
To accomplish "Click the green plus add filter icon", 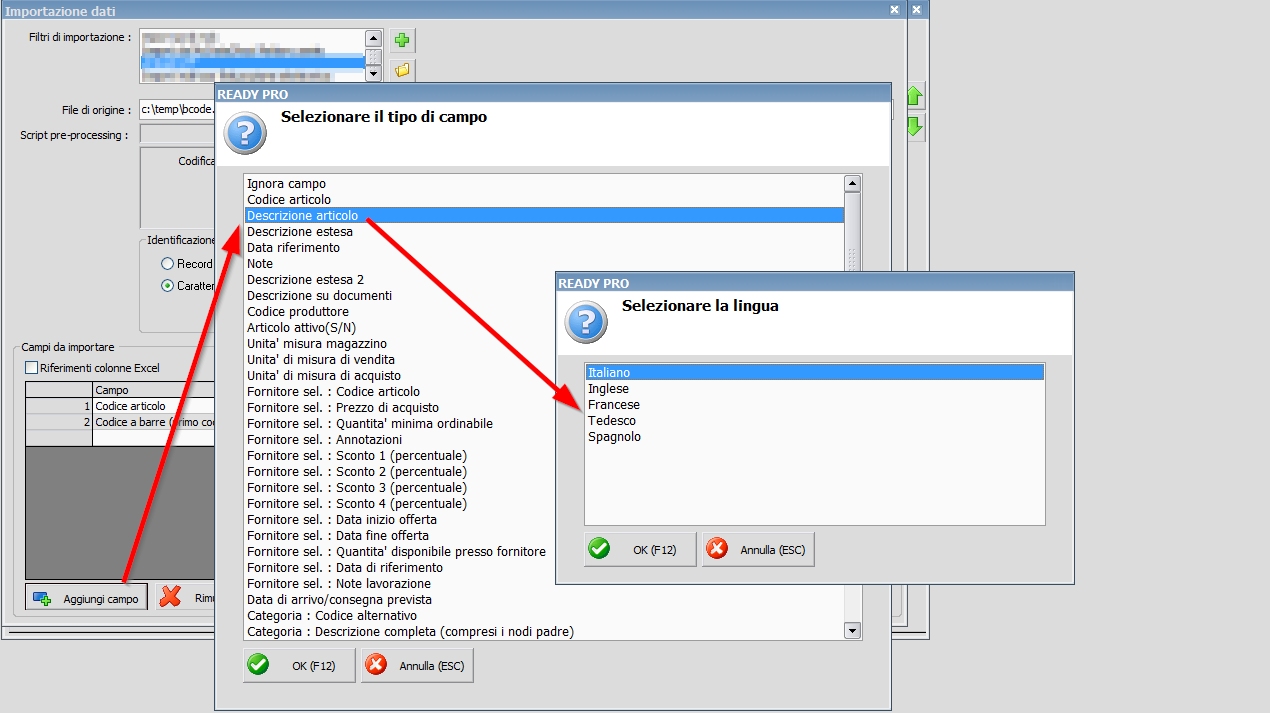I will (x=402, y=41).
